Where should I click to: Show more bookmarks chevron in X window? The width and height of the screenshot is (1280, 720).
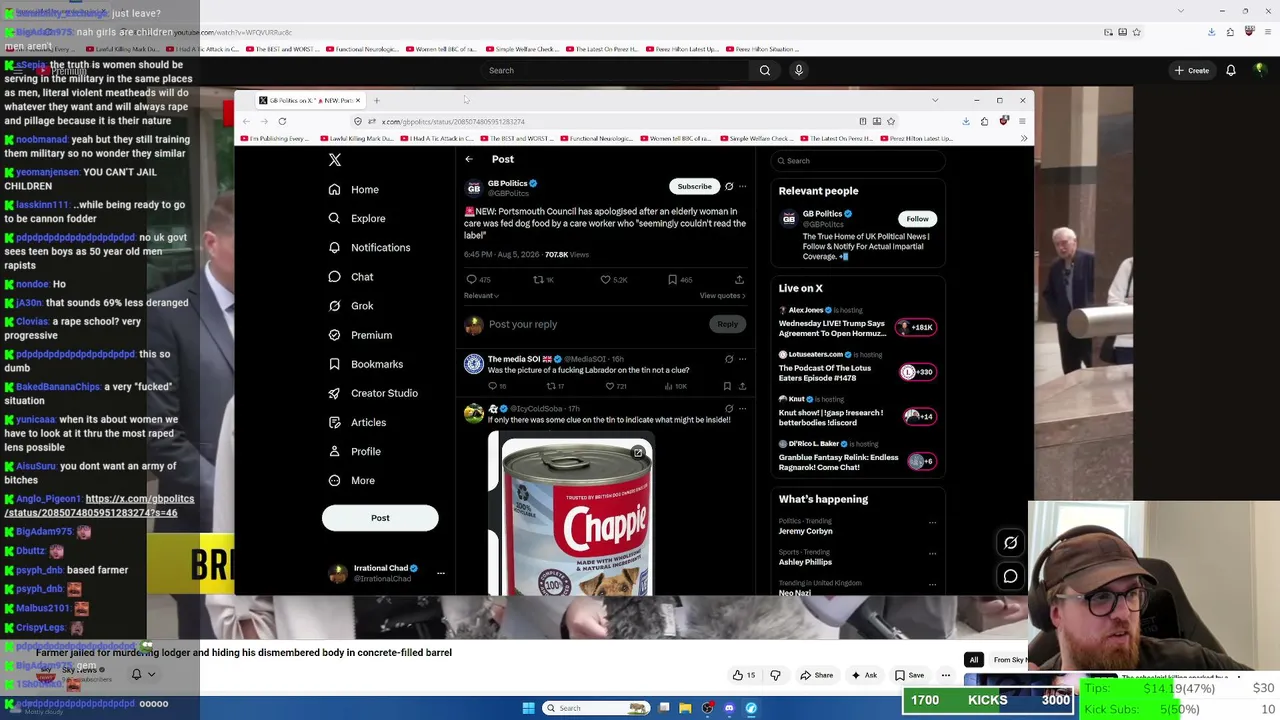pos(1023,139)
